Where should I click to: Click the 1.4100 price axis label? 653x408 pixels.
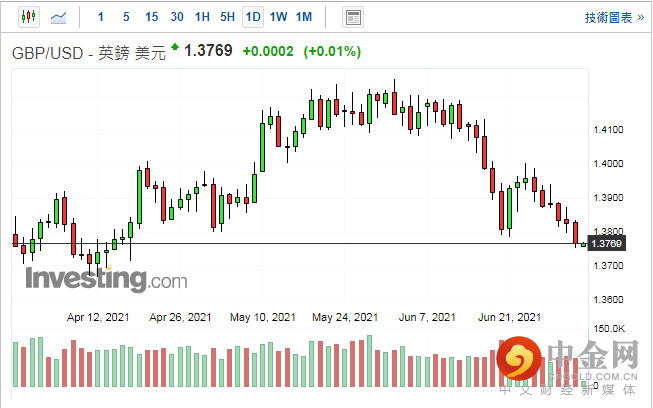[x=608, y=130]
